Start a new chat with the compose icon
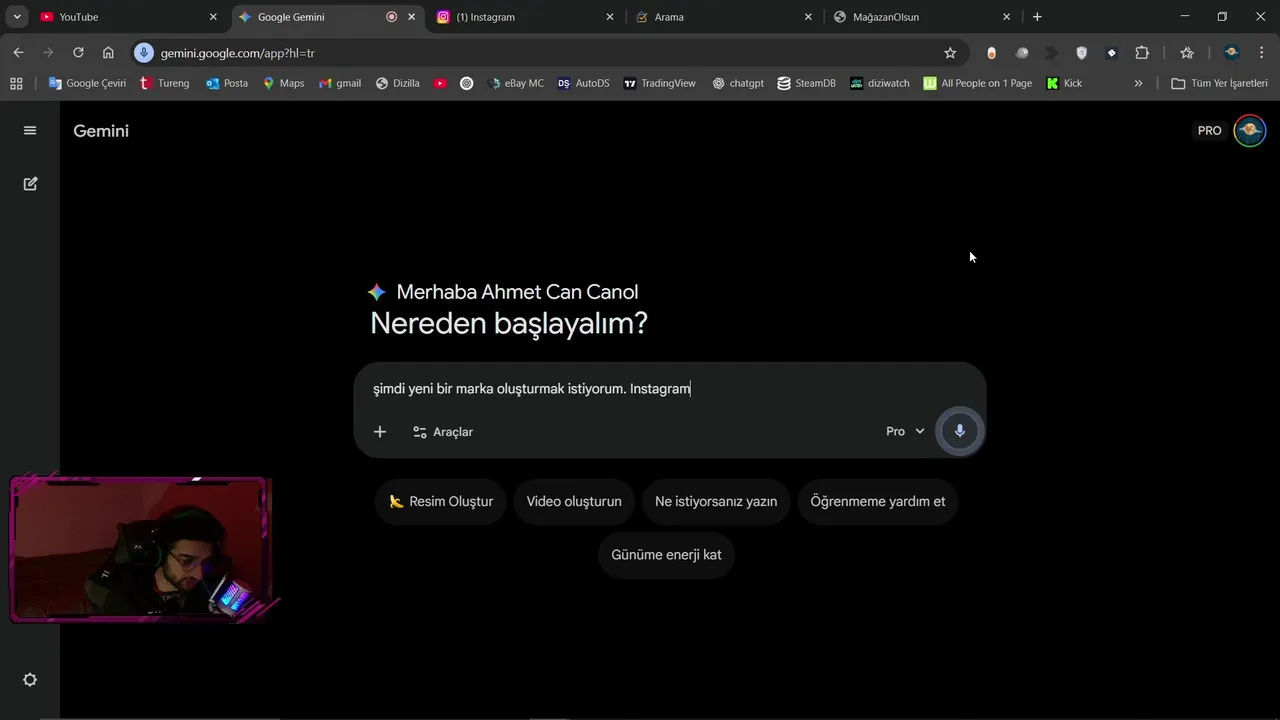 click(30, 184)
